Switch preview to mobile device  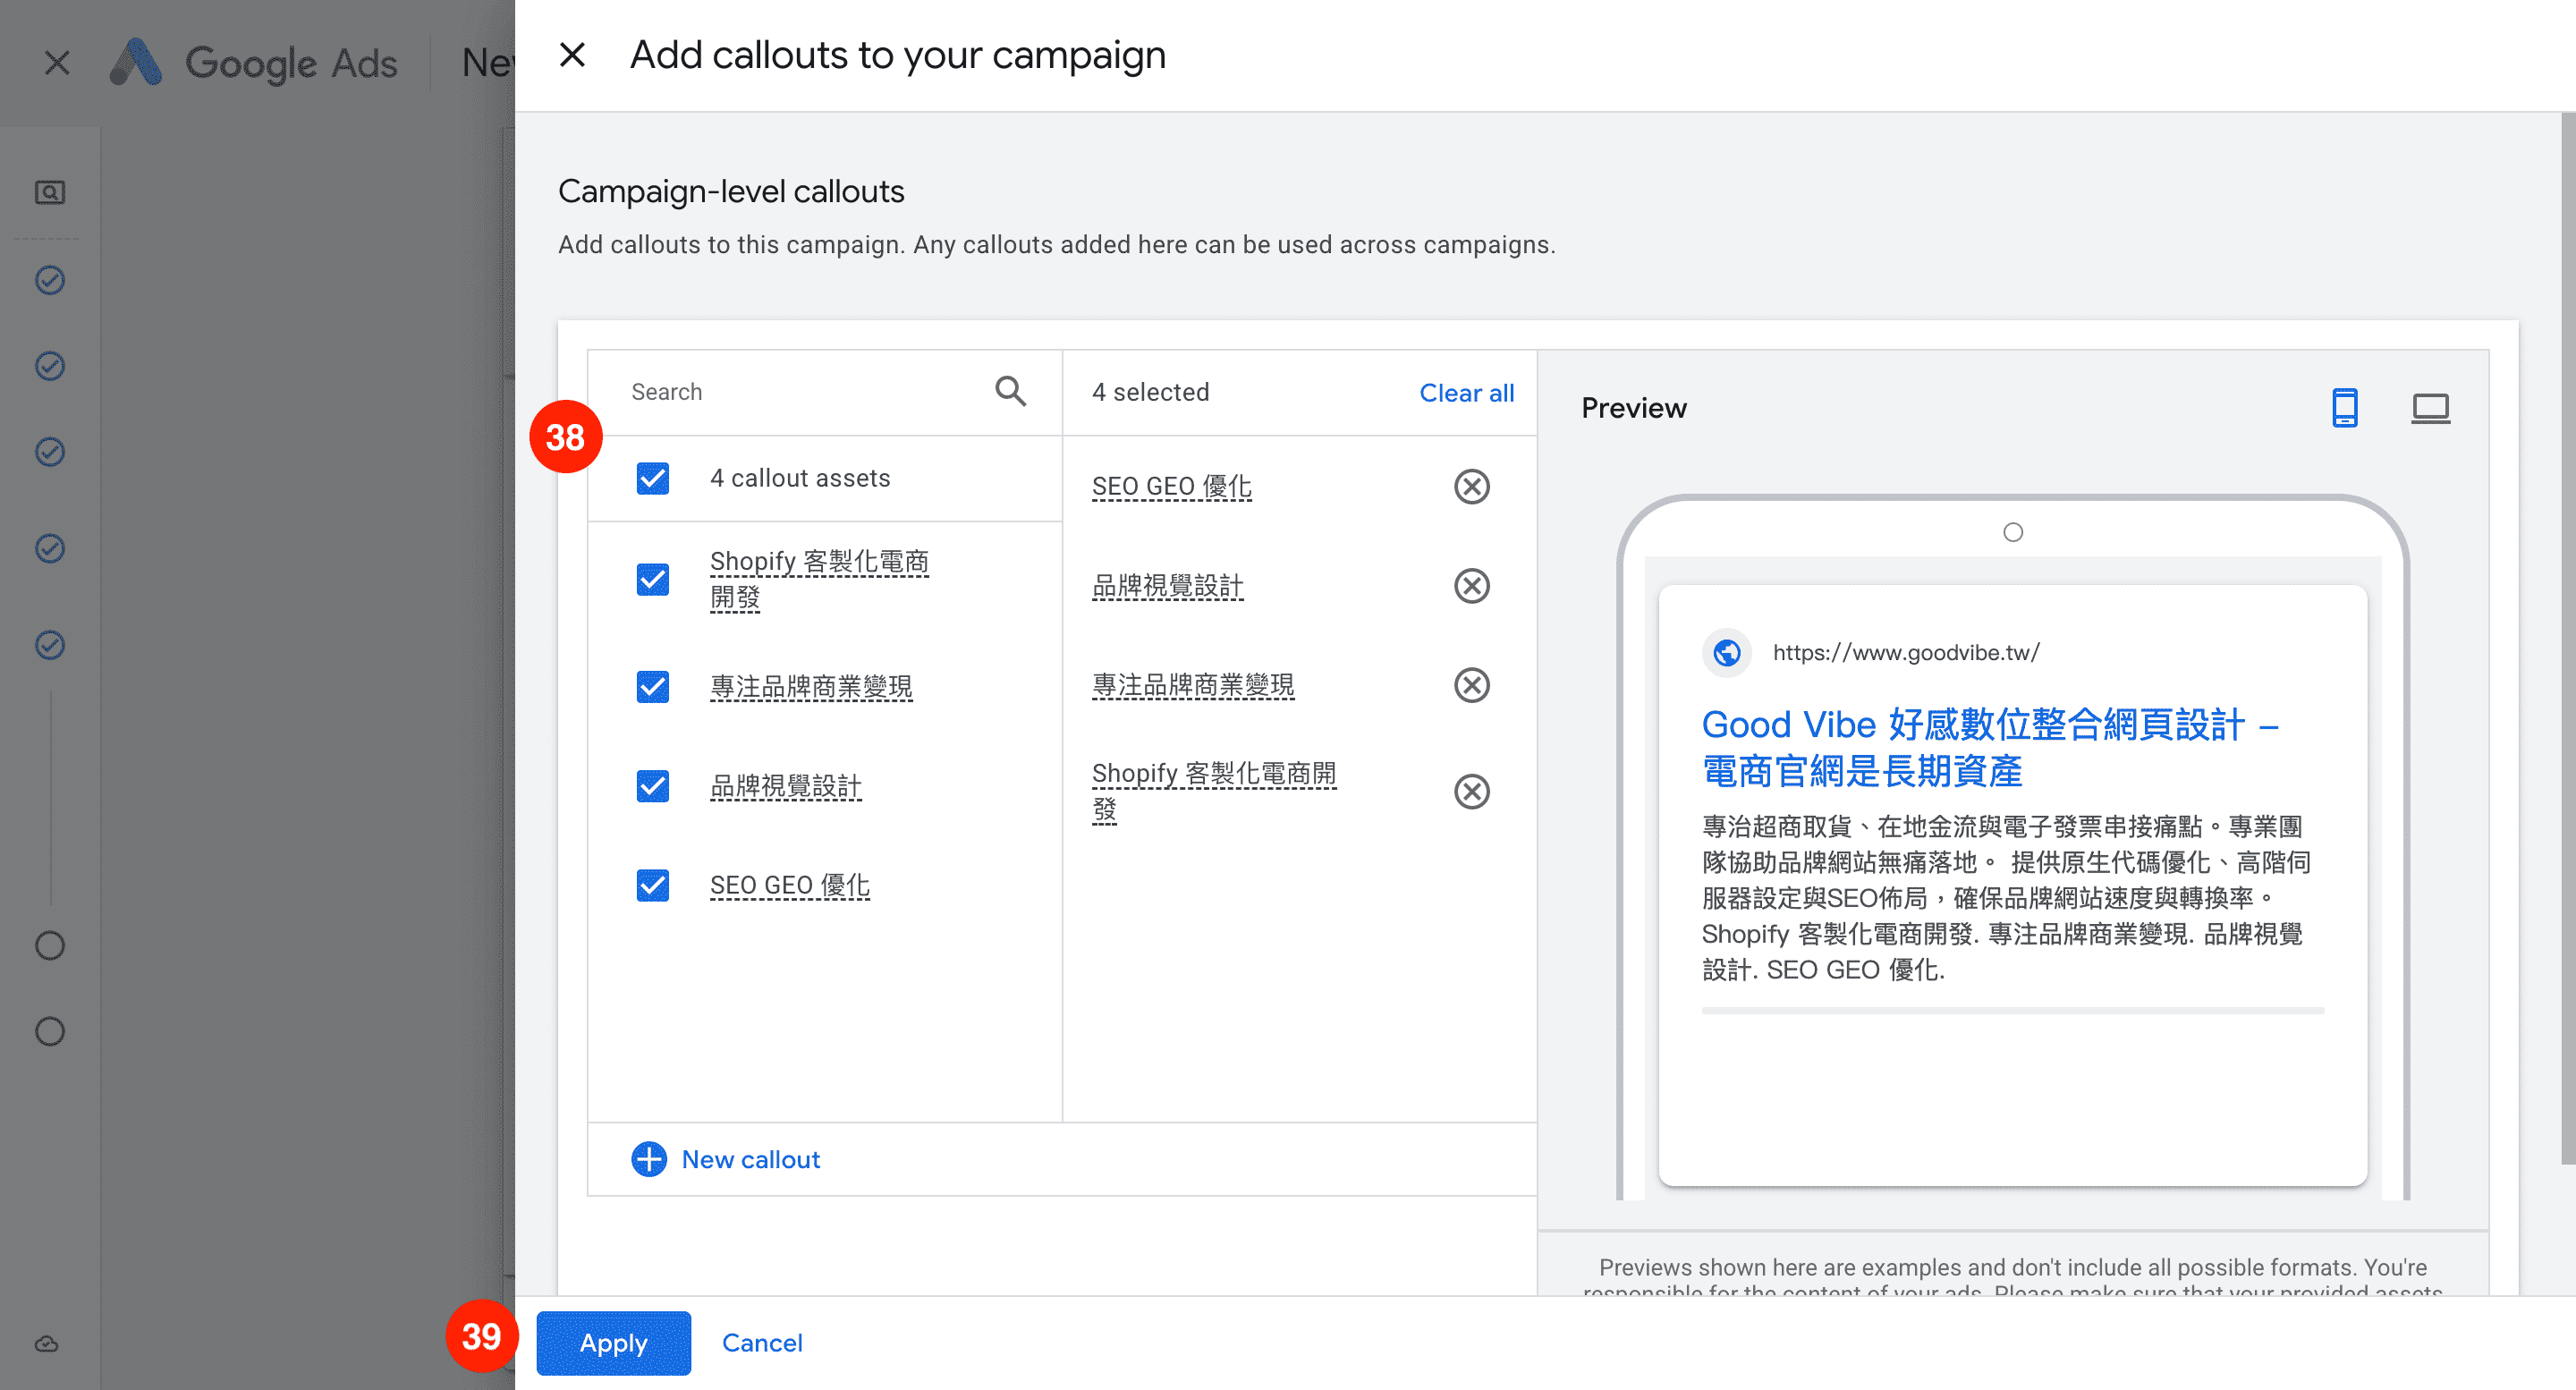tap(2344, 408)
